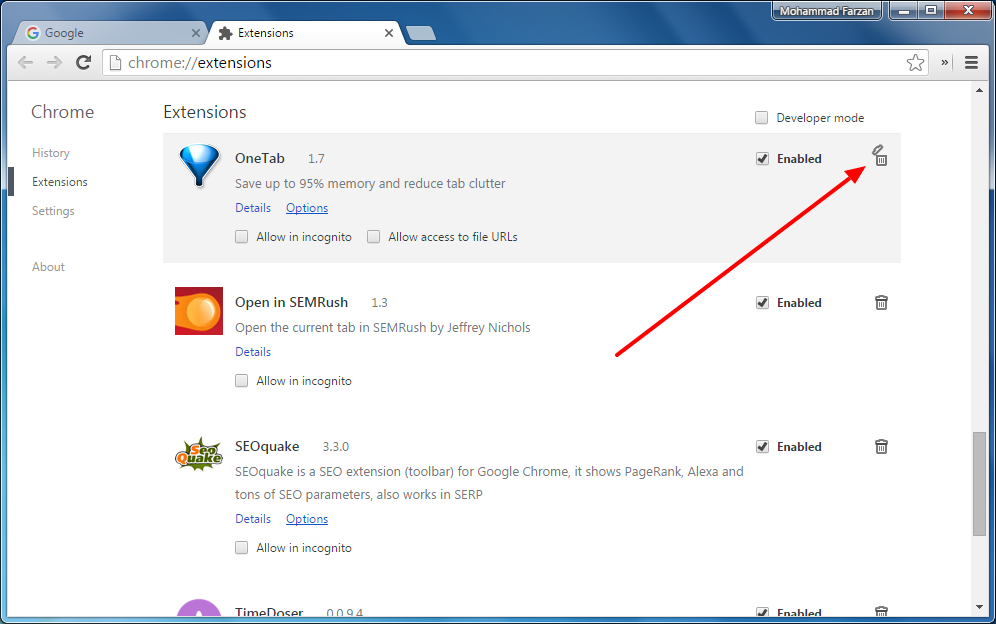Show hidden toolbar extensions chevron
Screen dimensions: 996x624
click(945, 62)
